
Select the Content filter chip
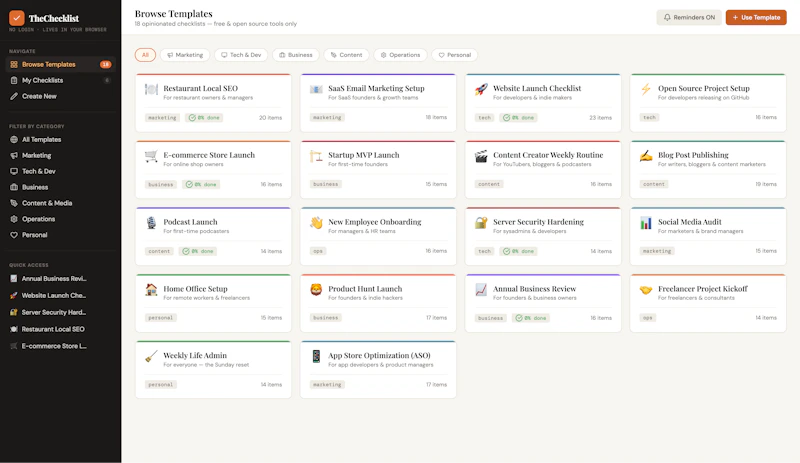click(x=346, y=55)
